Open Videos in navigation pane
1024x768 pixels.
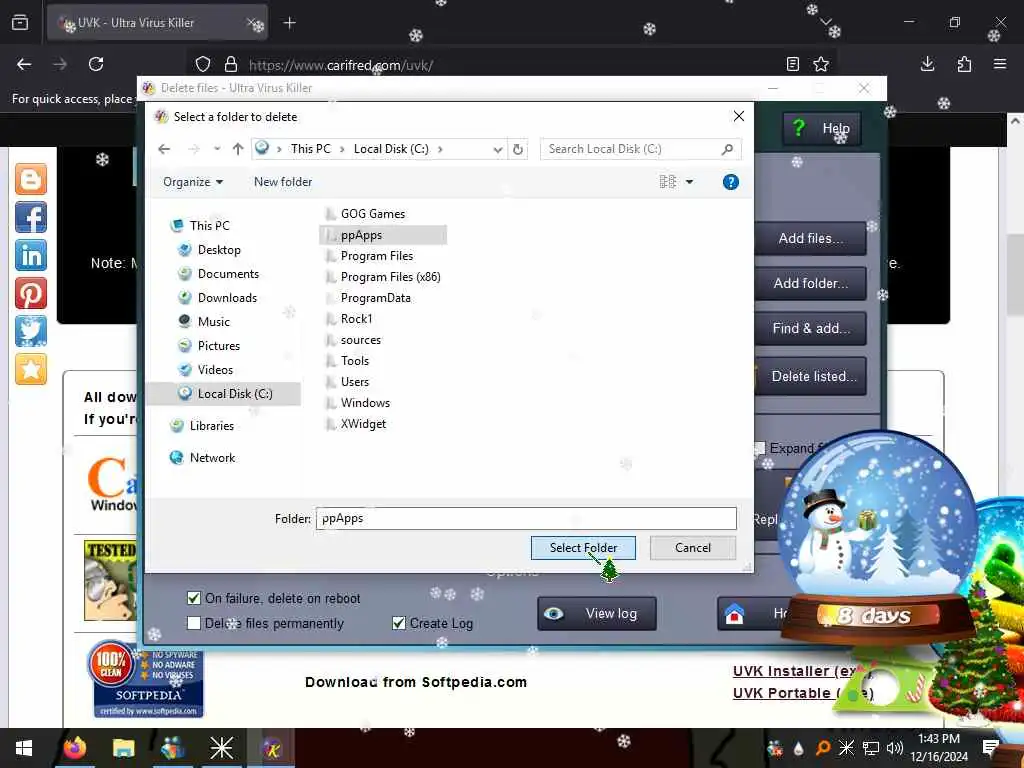click(215, 370)
